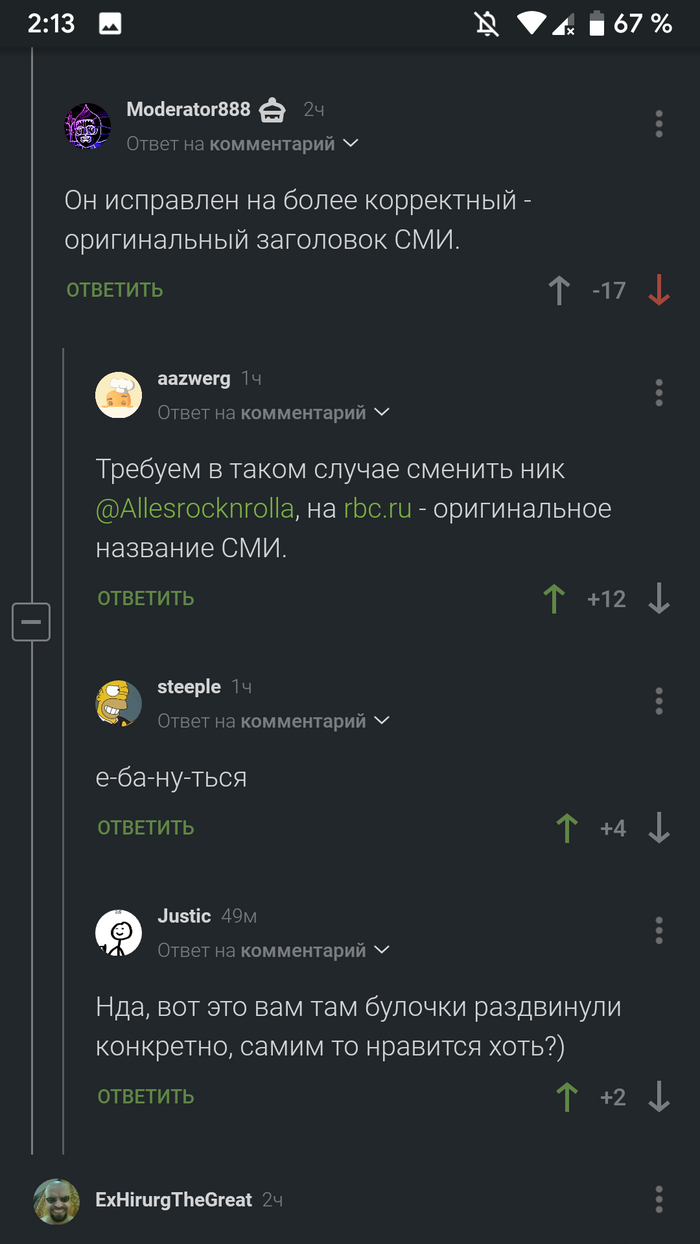Image resolution: width=700 pixels, height=1244 pixels.
Task: Open three-dot menu on ExHirurgTheGreat comment
Action: (658, 1199)
